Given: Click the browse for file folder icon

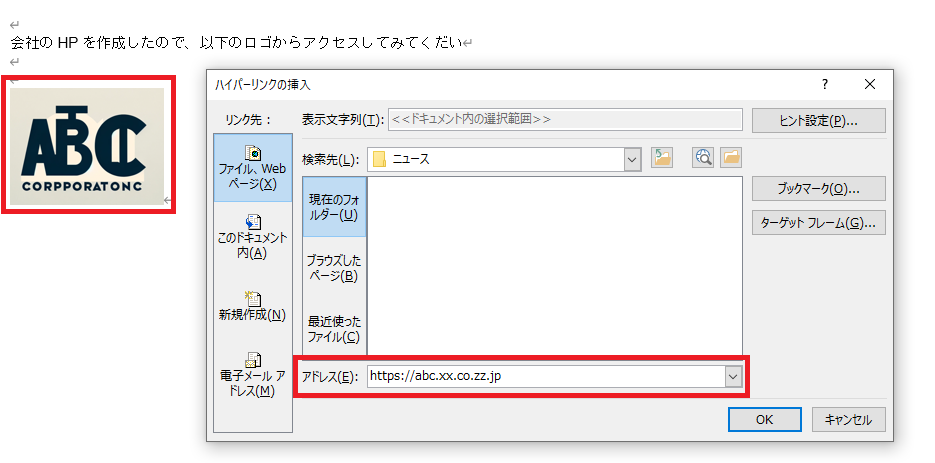Looking at the screenshot, I should (731, 158).
